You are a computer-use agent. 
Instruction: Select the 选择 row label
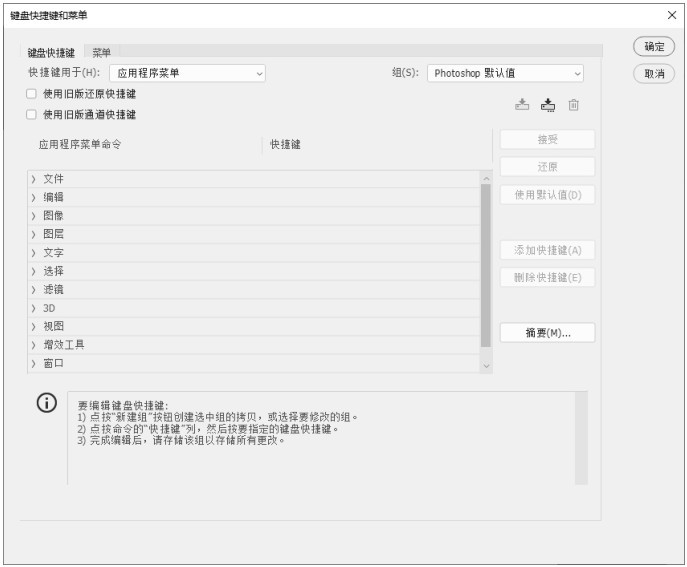tap(53, 271)
